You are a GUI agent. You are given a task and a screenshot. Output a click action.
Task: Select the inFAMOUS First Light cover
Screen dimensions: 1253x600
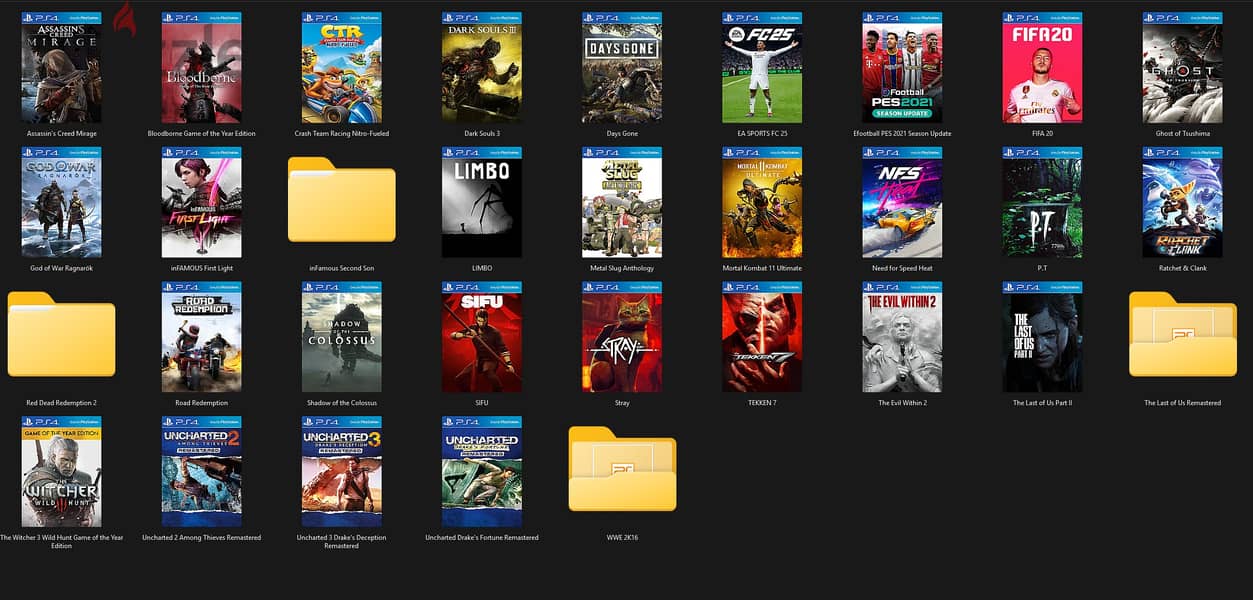pos(201,202)
